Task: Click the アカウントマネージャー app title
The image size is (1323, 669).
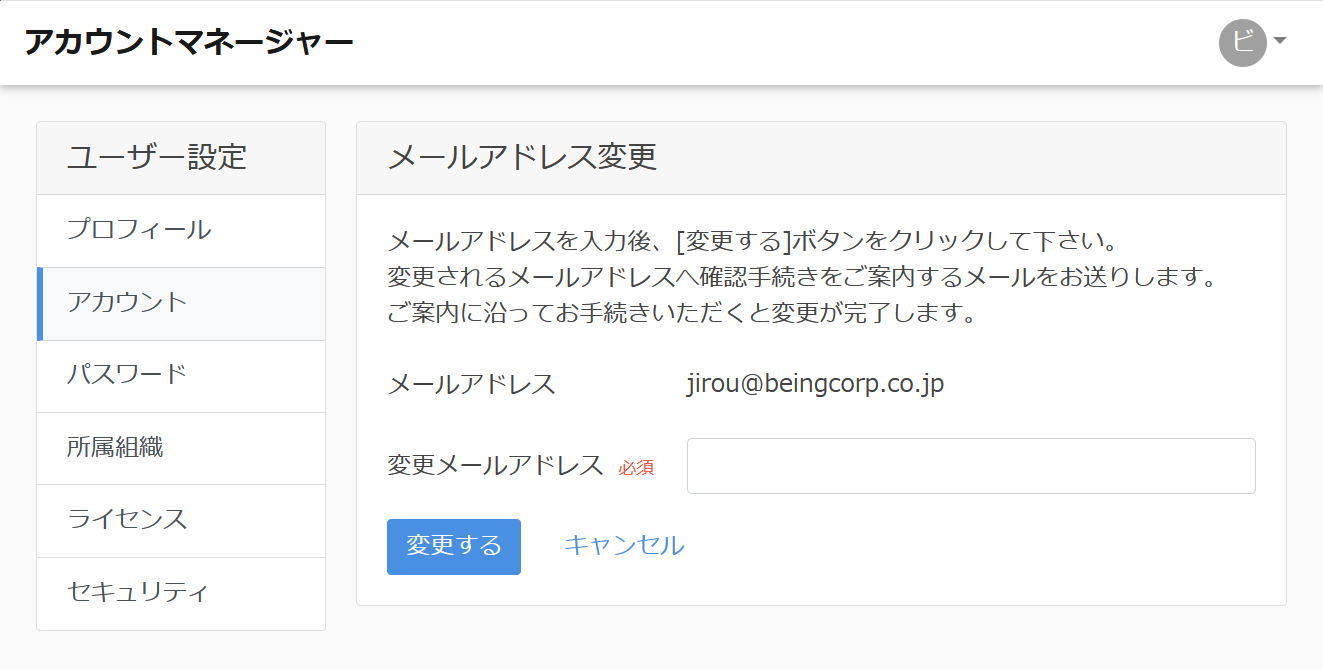Action: (x=188, y=42)
